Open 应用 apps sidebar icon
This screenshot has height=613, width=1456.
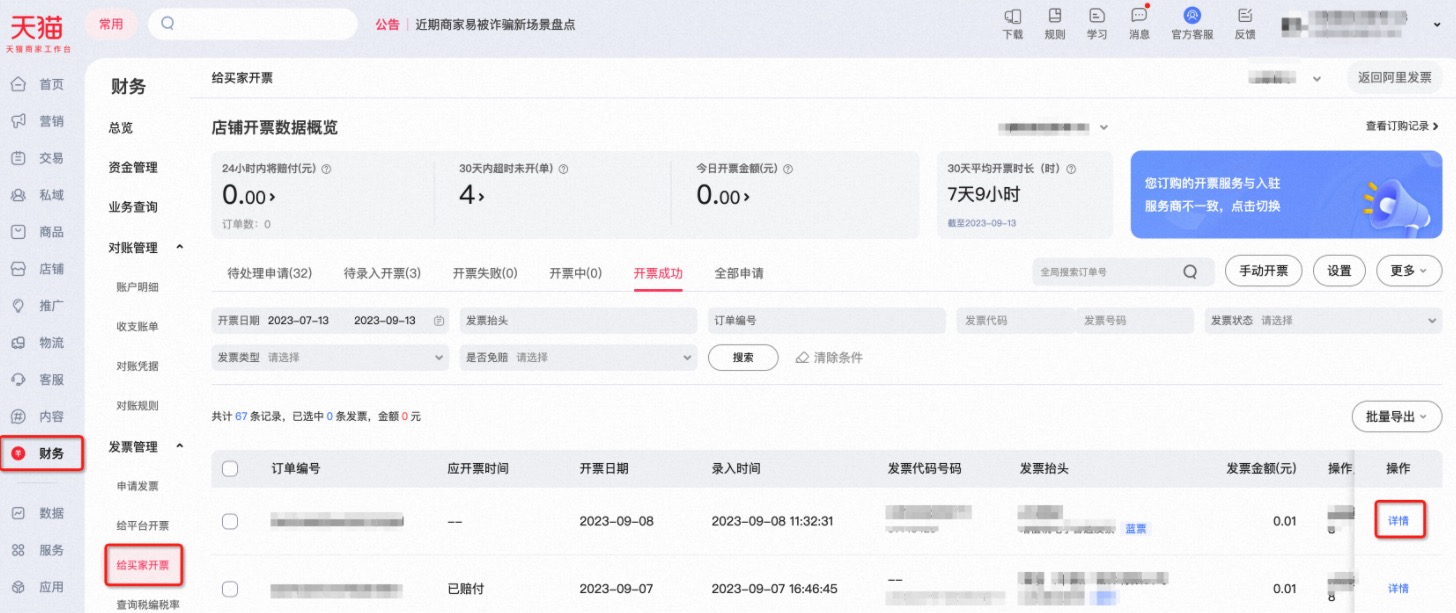(x=18, y=587)
